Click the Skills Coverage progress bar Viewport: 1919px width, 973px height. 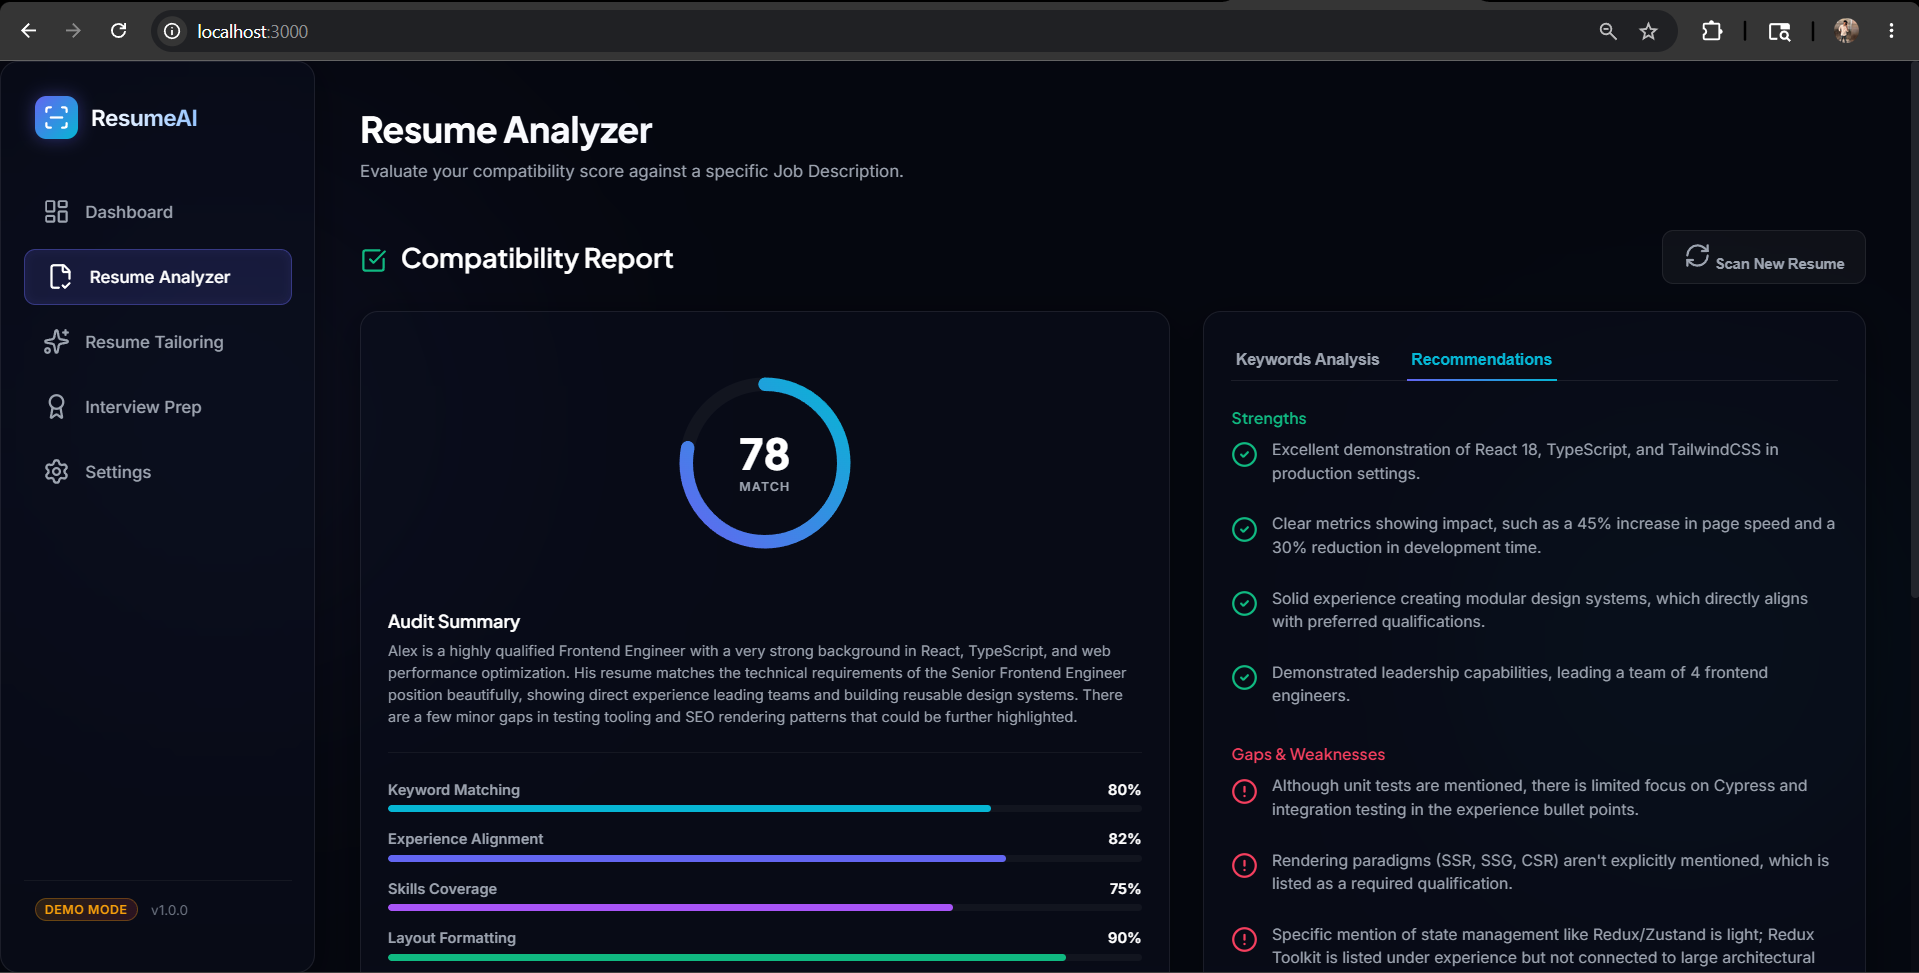pos(764,907)
